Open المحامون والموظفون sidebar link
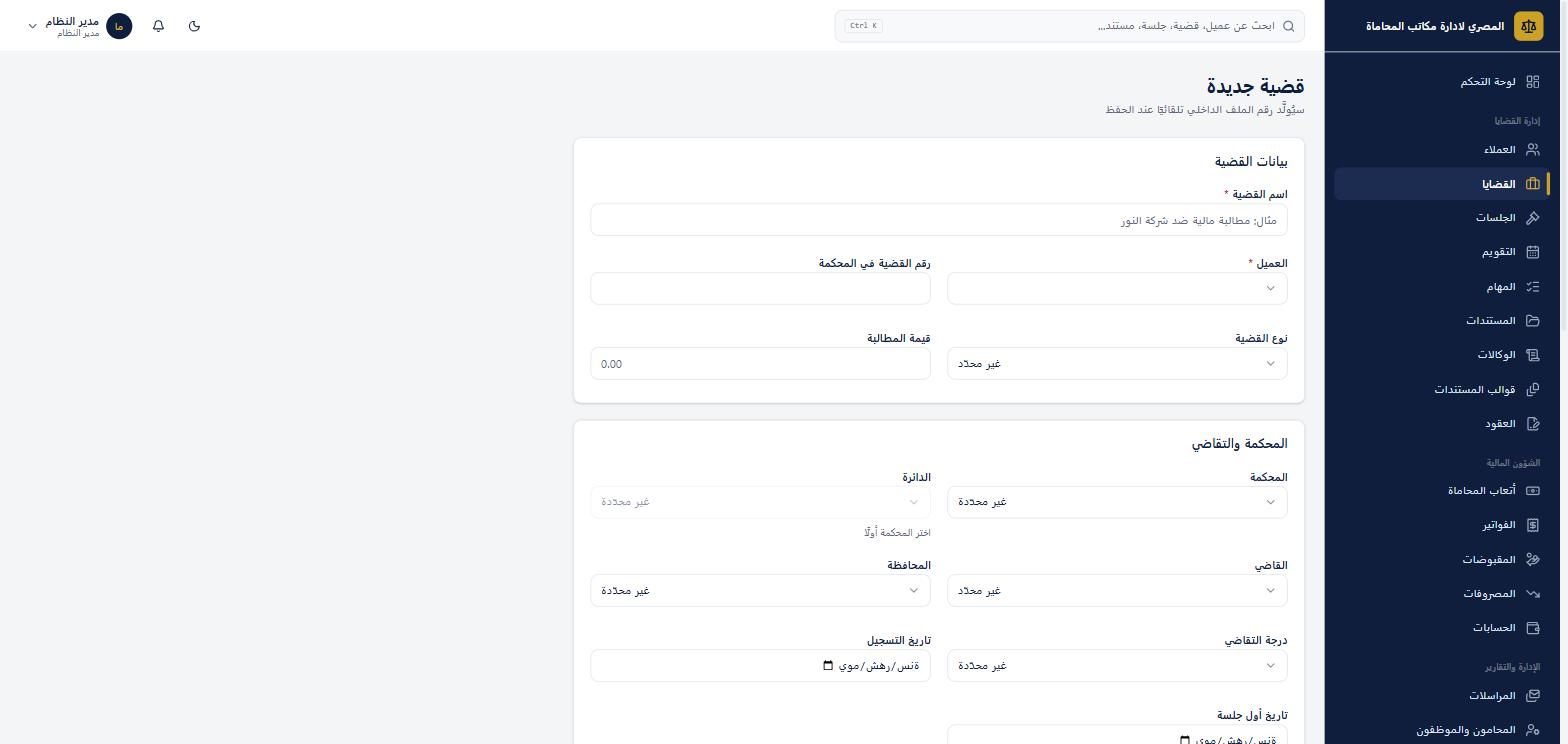Image resolution: width=1568 pixels, height=744 pixels. pos(1442,730)
